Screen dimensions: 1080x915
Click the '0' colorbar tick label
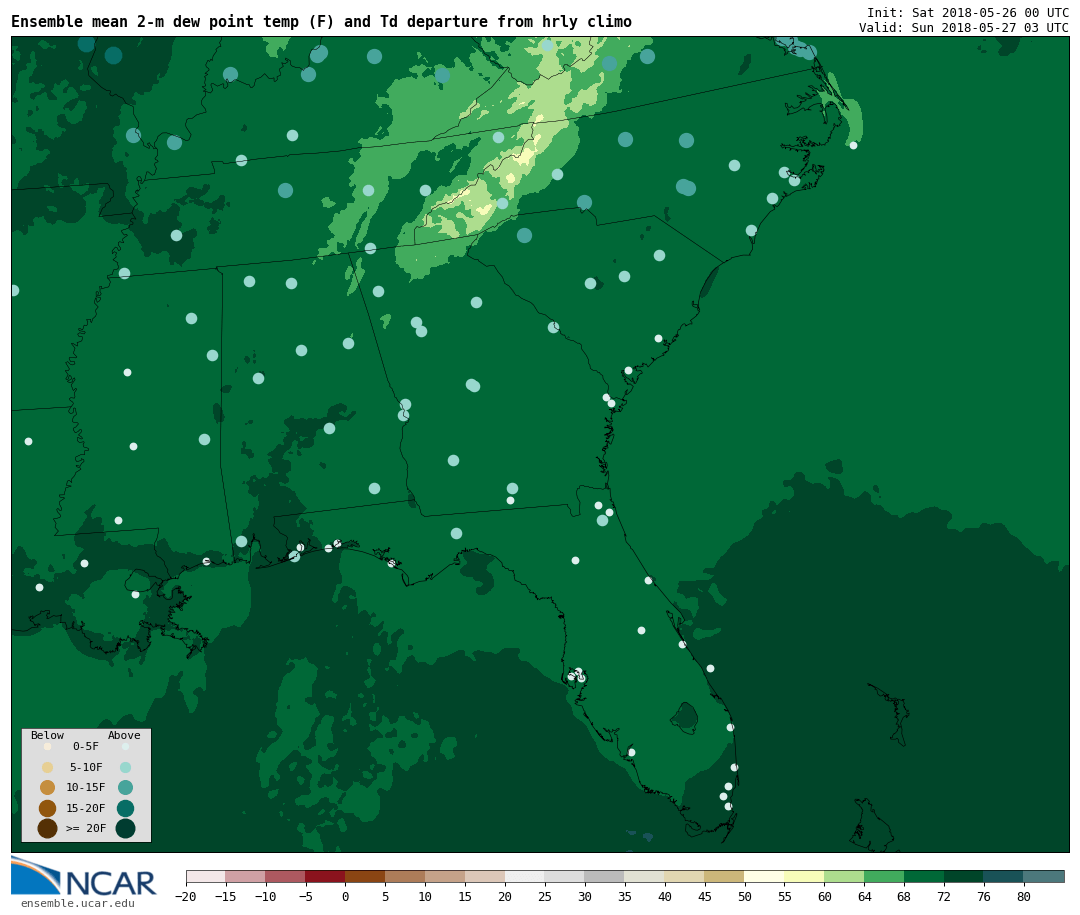[x=346, y=897]
